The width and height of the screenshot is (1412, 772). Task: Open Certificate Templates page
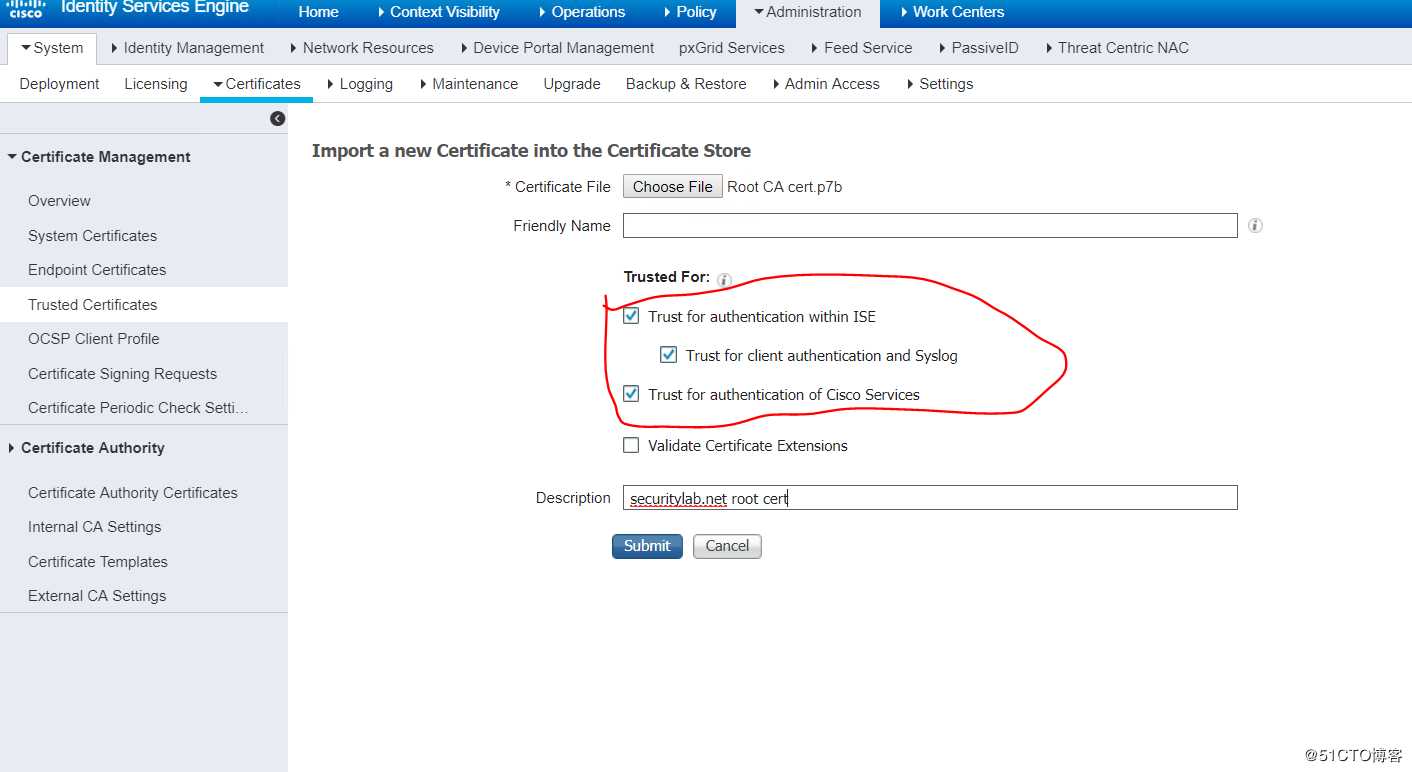click(98, 562)
